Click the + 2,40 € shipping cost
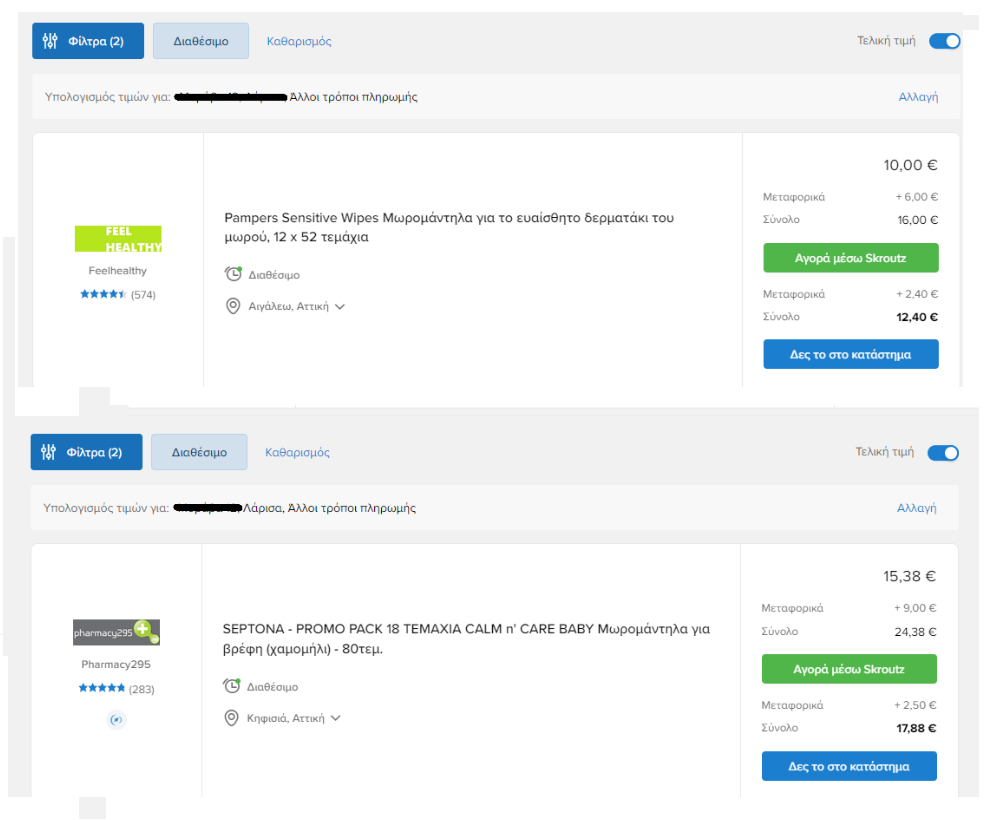Screen dimensions: 996x820 pos(917,294)
